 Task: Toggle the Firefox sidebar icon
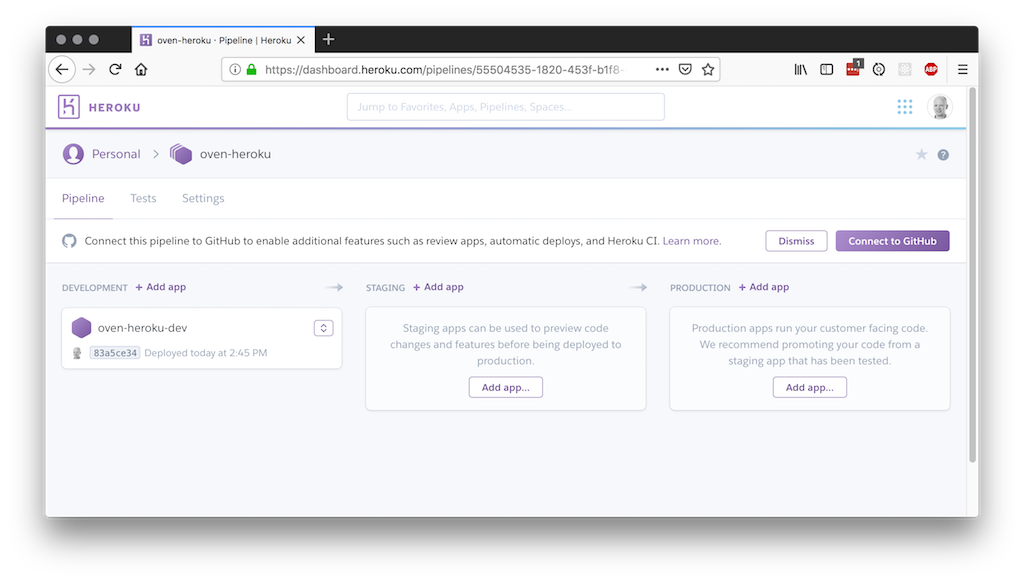click(x=827, y=69)
